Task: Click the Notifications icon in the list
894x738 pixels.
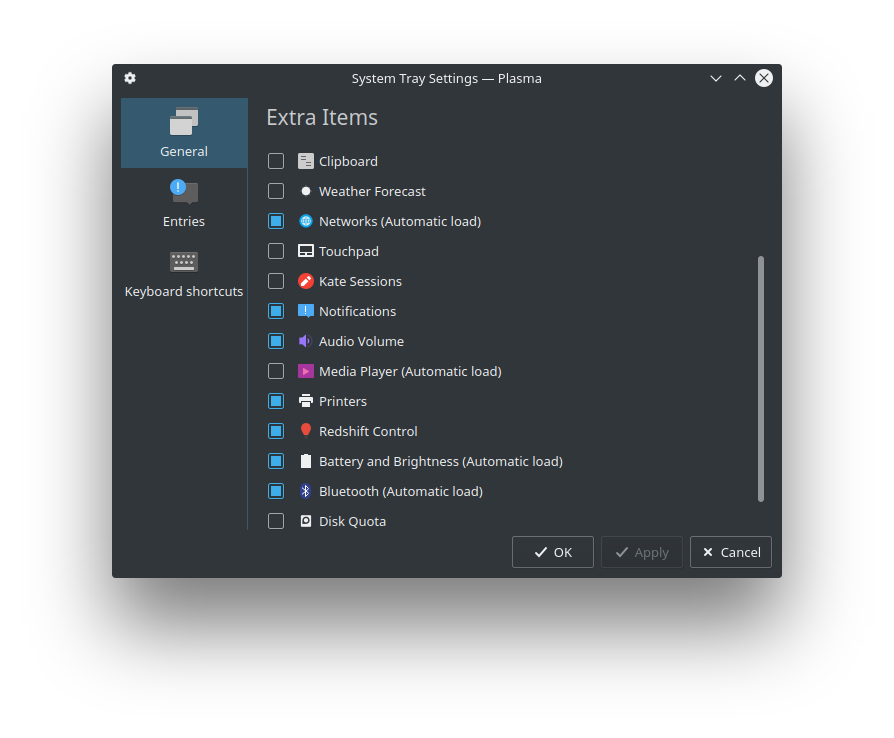Action: tap(306, 311)
